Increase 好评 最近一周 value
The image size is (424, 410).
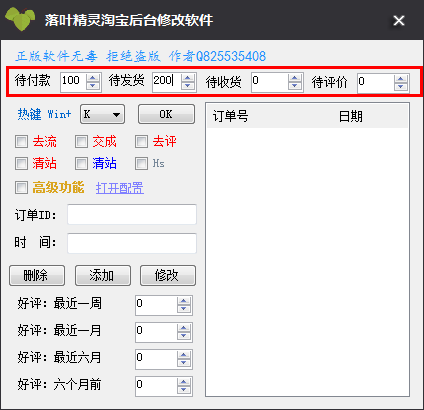tap(184, 301)
